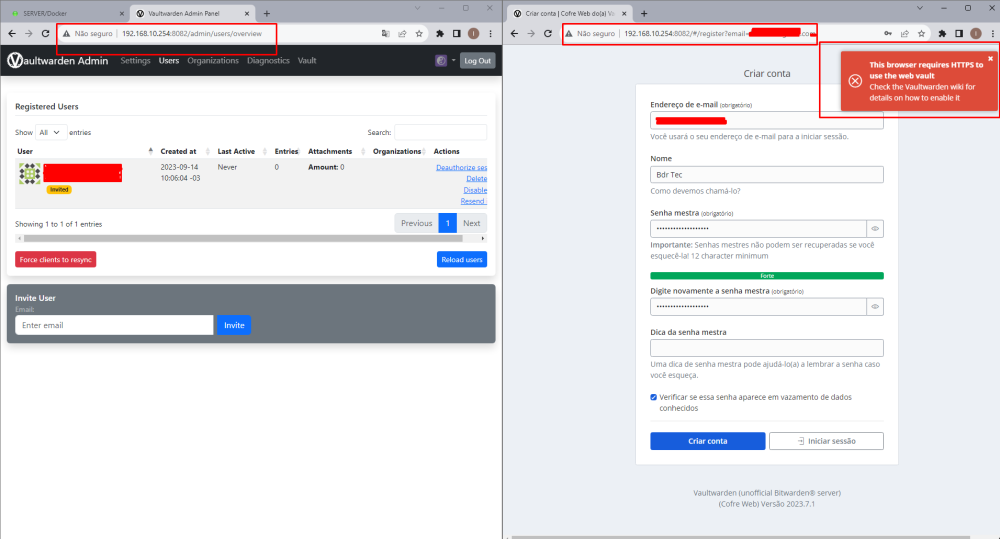Click users table horizontal scrollbar
The height and width of the screenshot is (539, 1000).
[242, 239]
